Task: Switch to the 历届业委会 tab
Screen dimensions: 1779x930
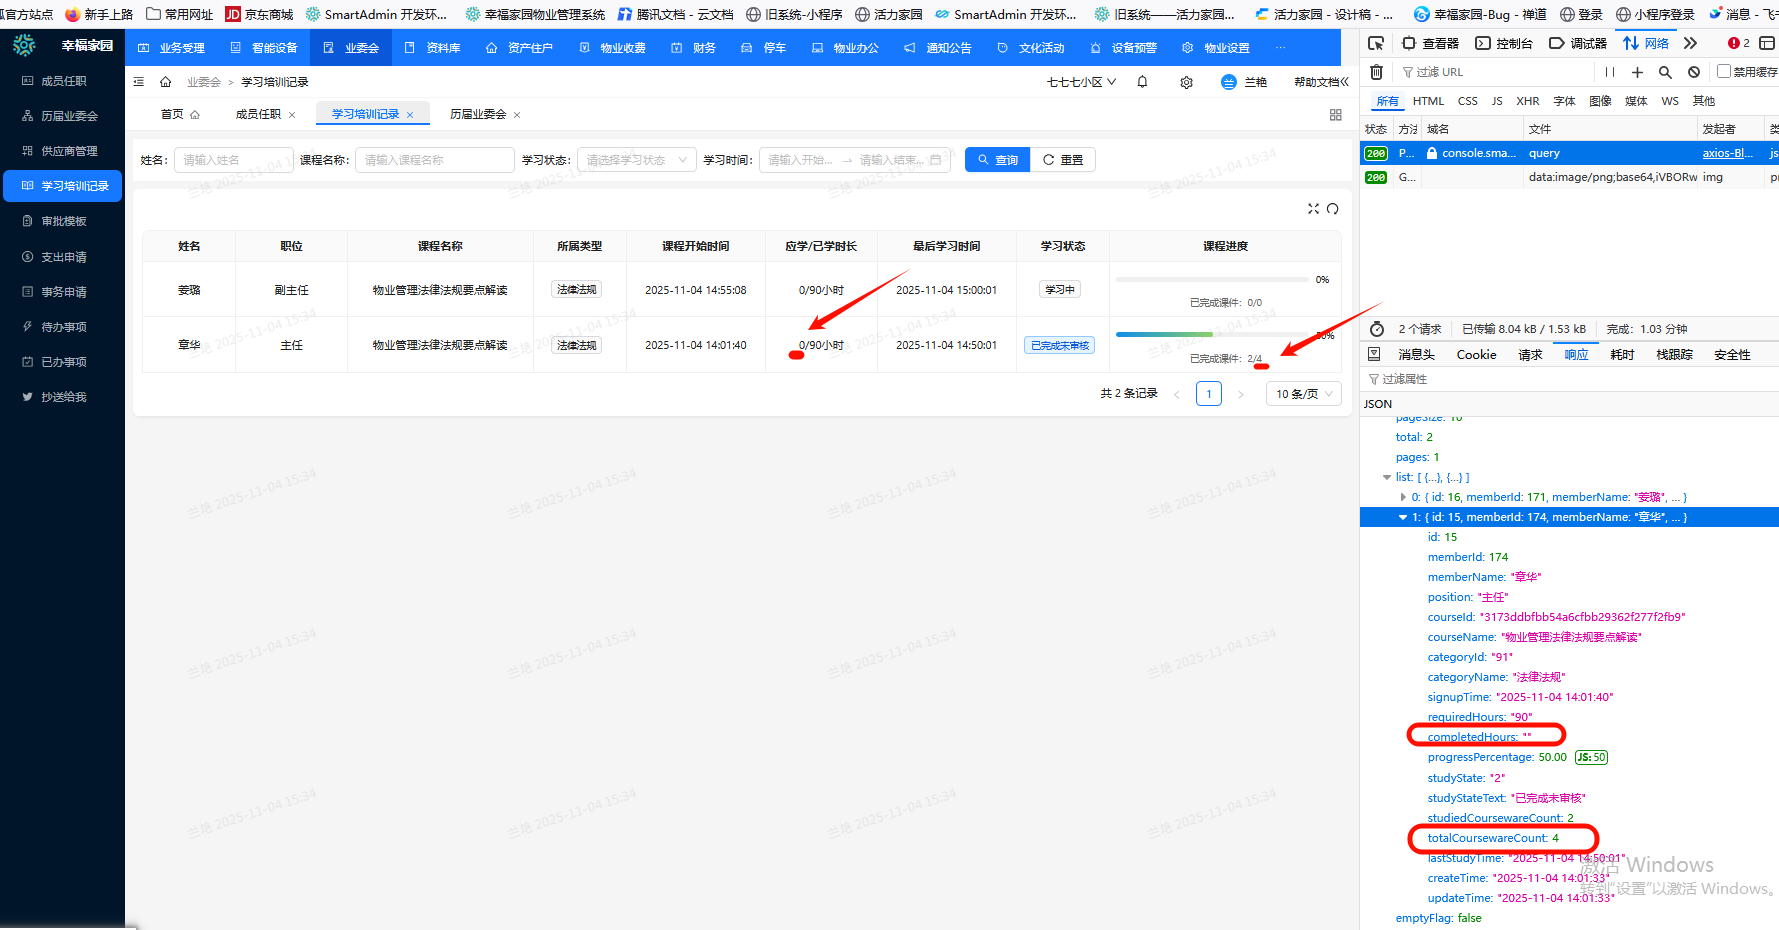Action: 478,115
